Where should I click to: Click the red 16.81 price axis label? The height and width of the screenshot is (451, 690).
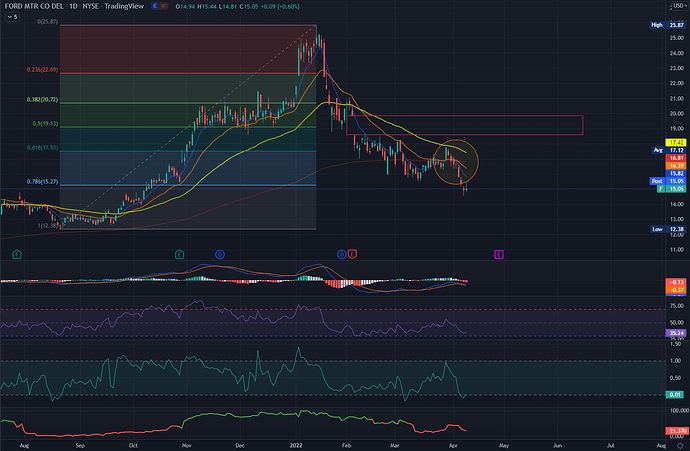click(676, 158)
